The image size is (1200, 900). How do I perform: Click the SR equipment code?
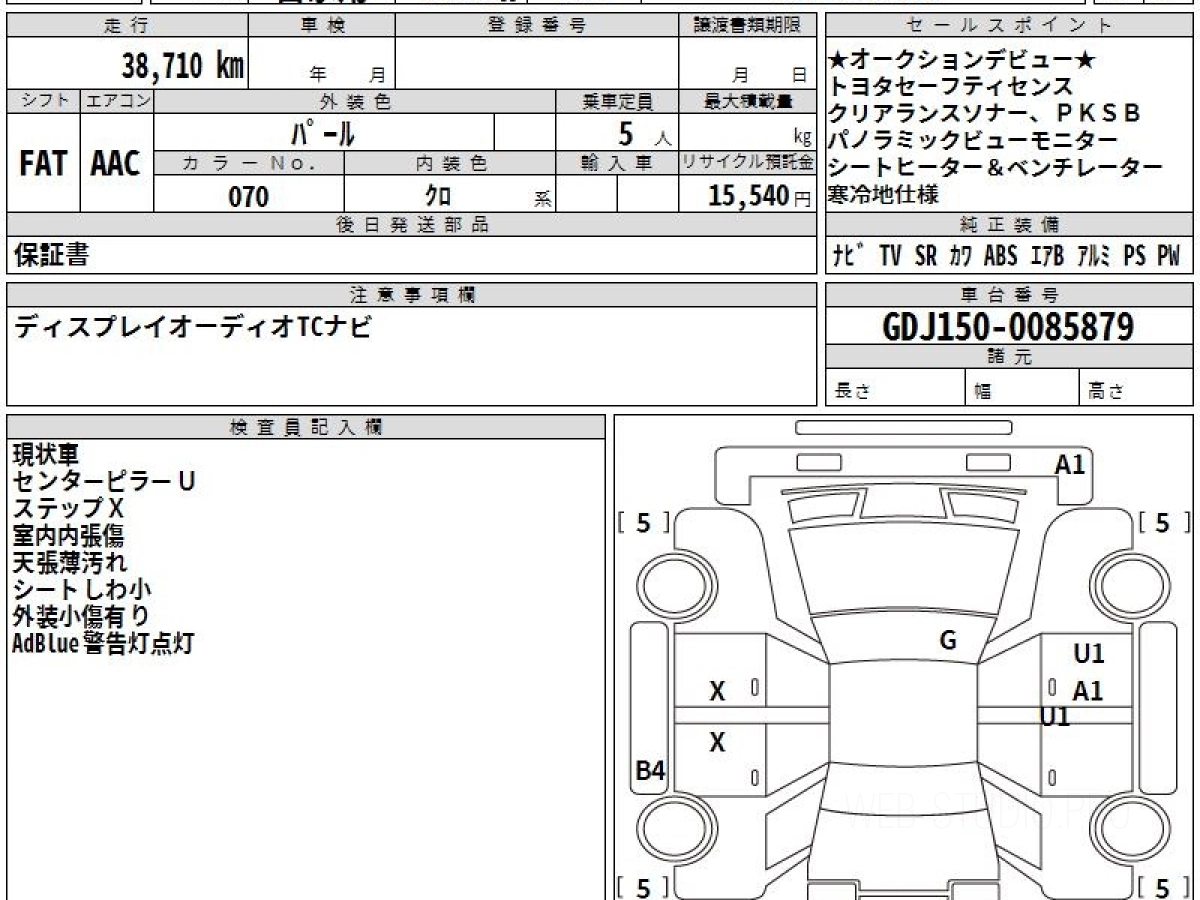926,256
